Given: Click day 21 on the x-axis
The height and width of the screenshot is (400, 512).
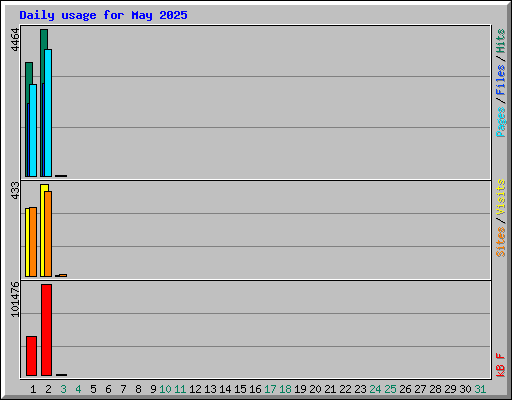Looking at the screenshot, I should click(x=330, y=389).
